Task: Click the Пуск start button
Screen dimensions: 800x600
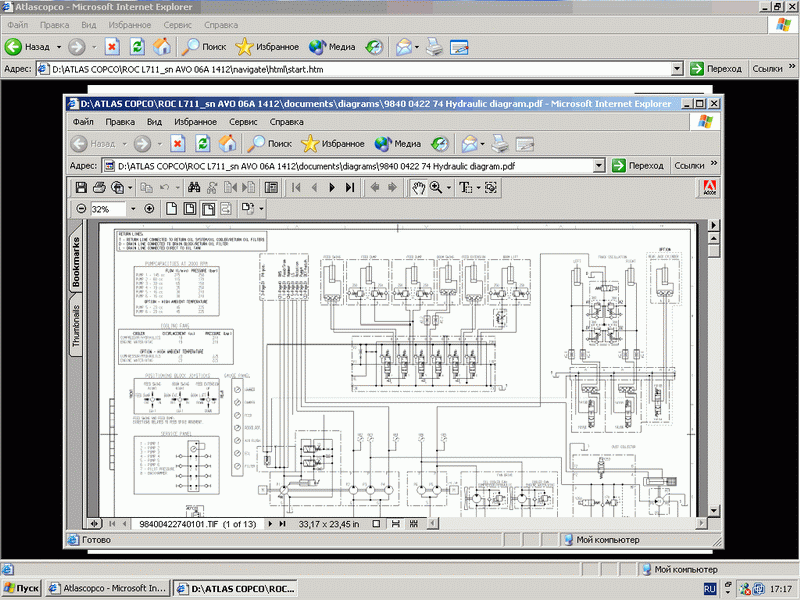Action: pos(22,589)
